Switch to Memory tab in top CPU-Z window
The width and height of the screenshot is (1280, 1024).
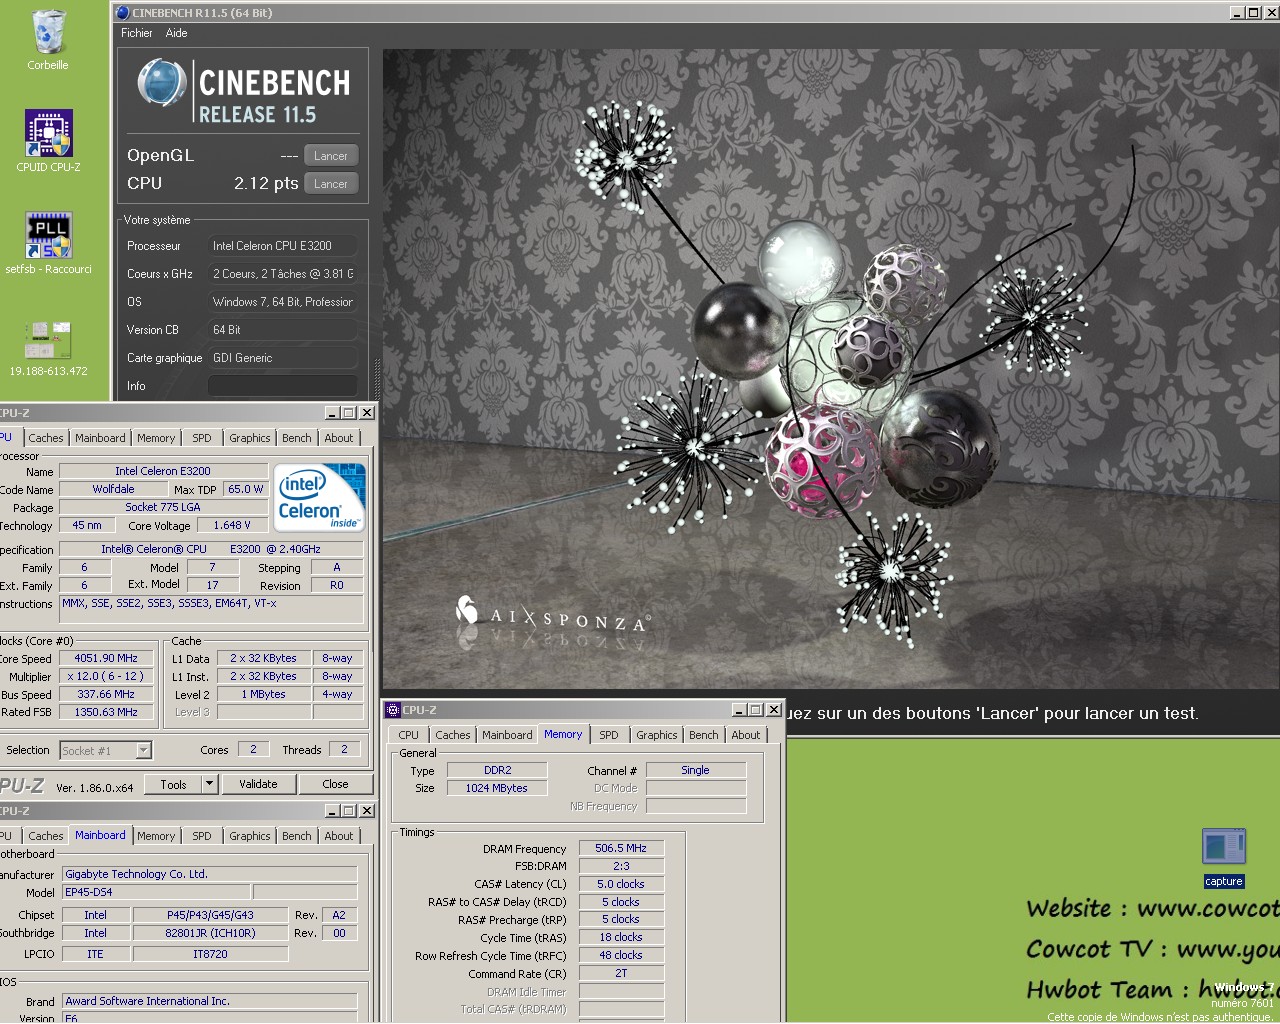click(156, 438)
